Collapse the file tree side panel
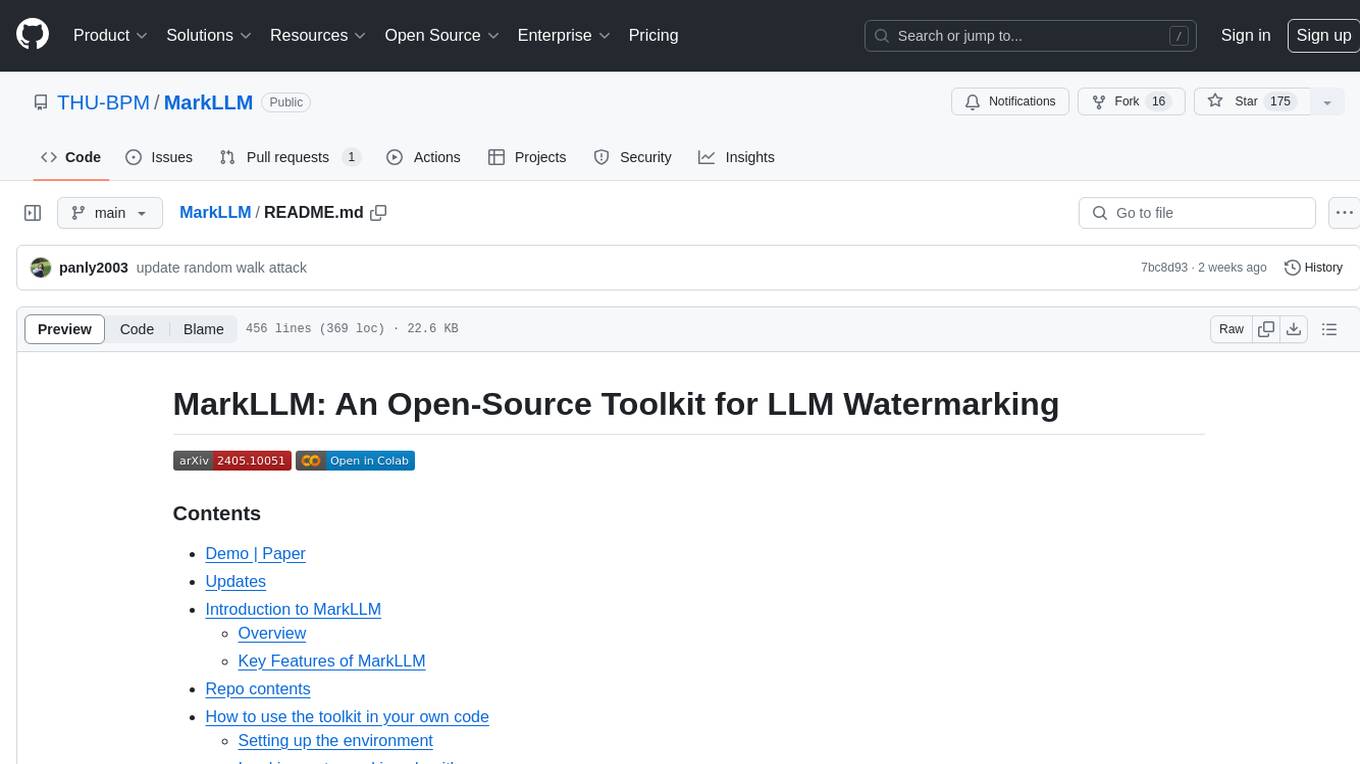The image size is (1360, 764). [x=32, y=213]
